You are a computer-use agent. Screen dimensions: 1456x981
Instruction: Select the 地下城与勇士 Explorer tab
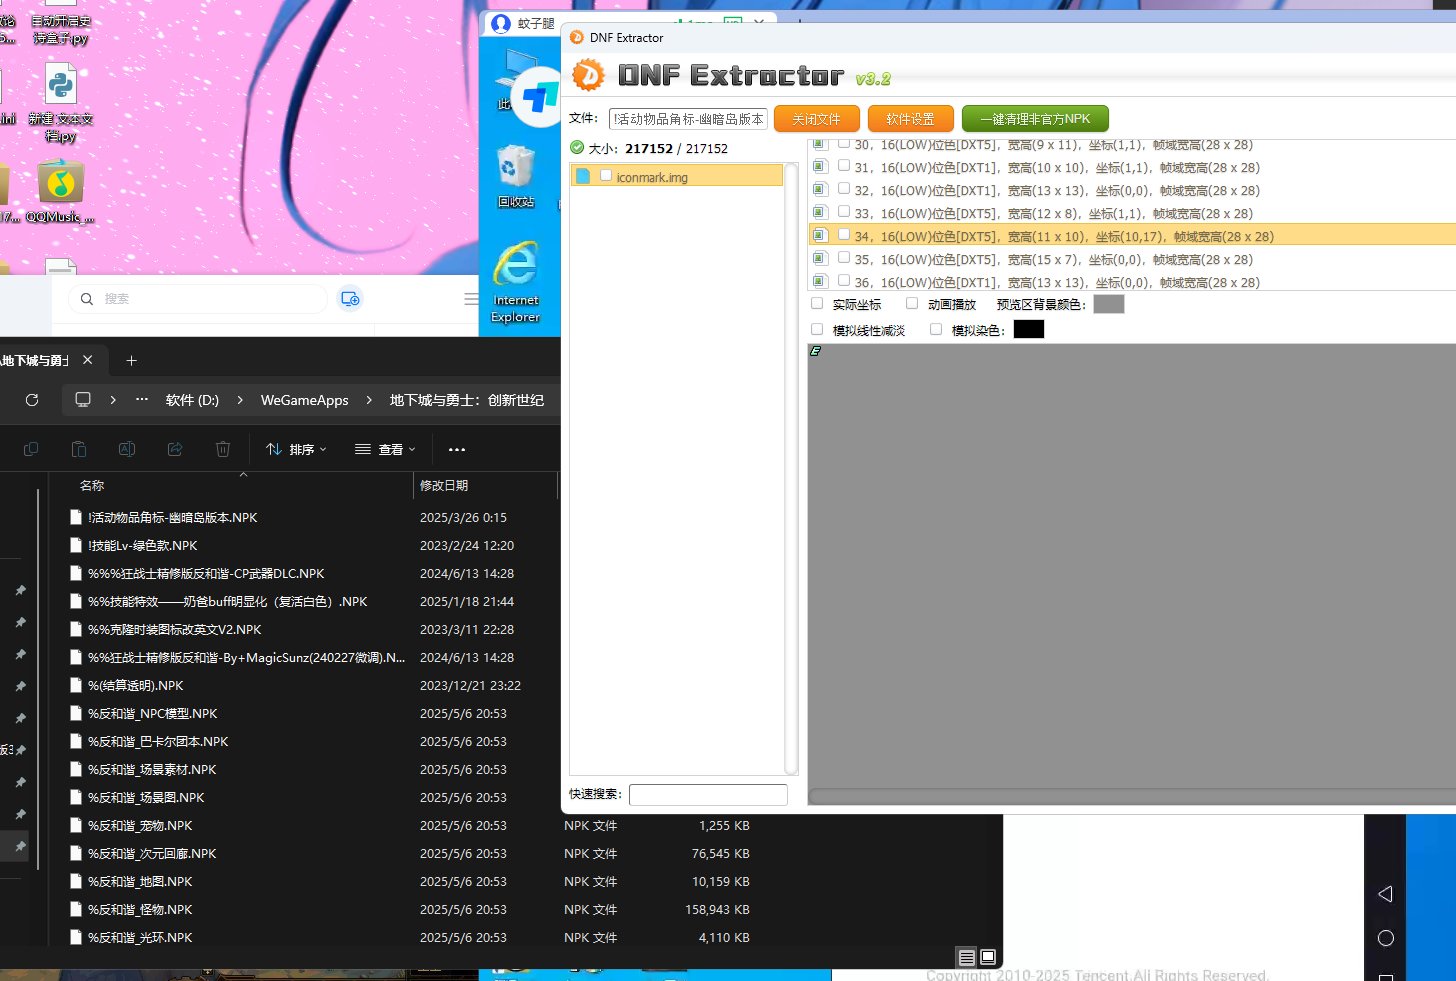pyautogui.click(x=35, y=361)
